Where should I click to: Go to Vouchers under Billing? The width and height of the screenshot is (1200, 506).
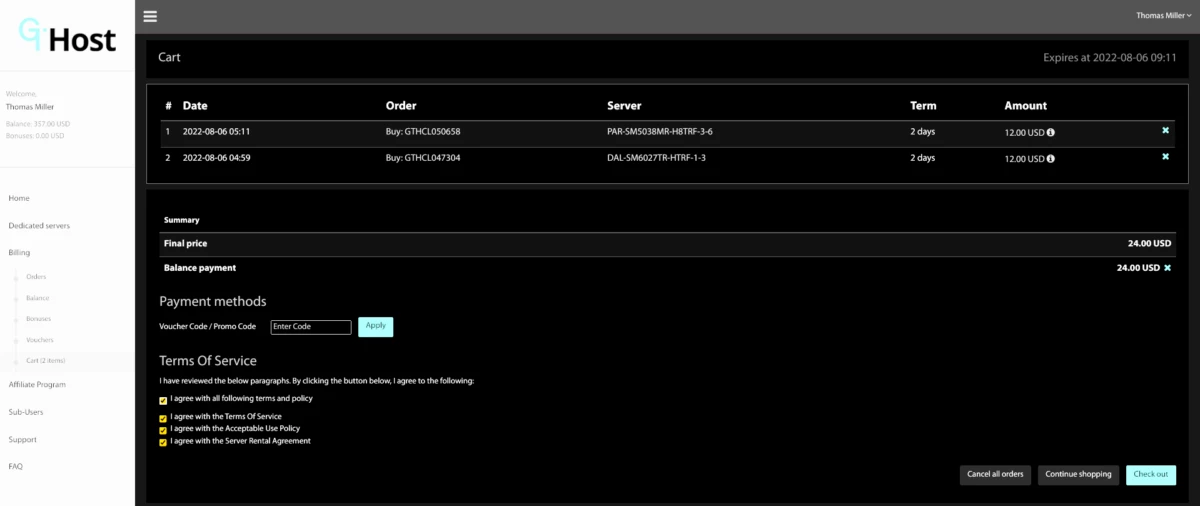point(40,340)
